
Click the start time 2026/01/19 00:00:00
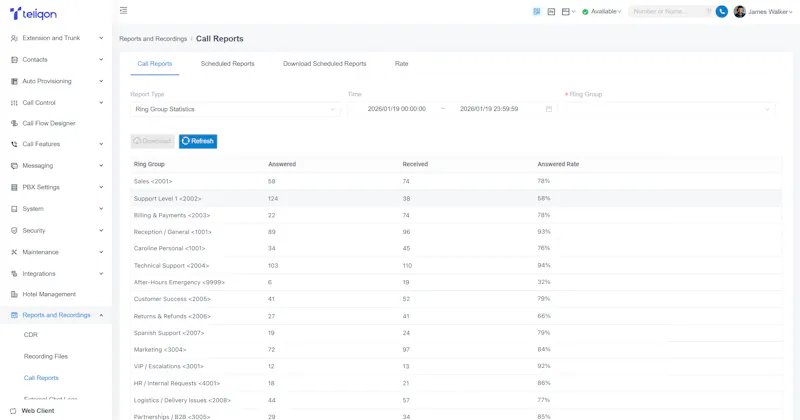[396, 109]
